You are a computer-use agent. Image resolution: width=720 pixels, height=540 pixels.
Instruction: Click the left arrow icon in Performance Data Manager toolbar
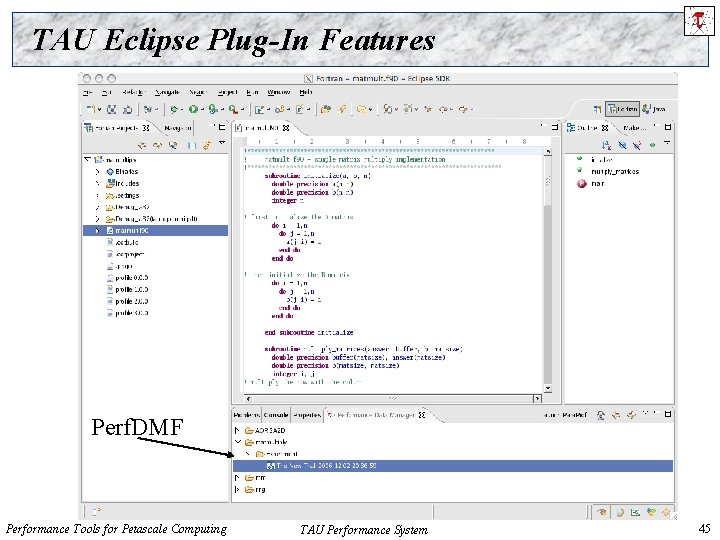(x=616, y=415)
